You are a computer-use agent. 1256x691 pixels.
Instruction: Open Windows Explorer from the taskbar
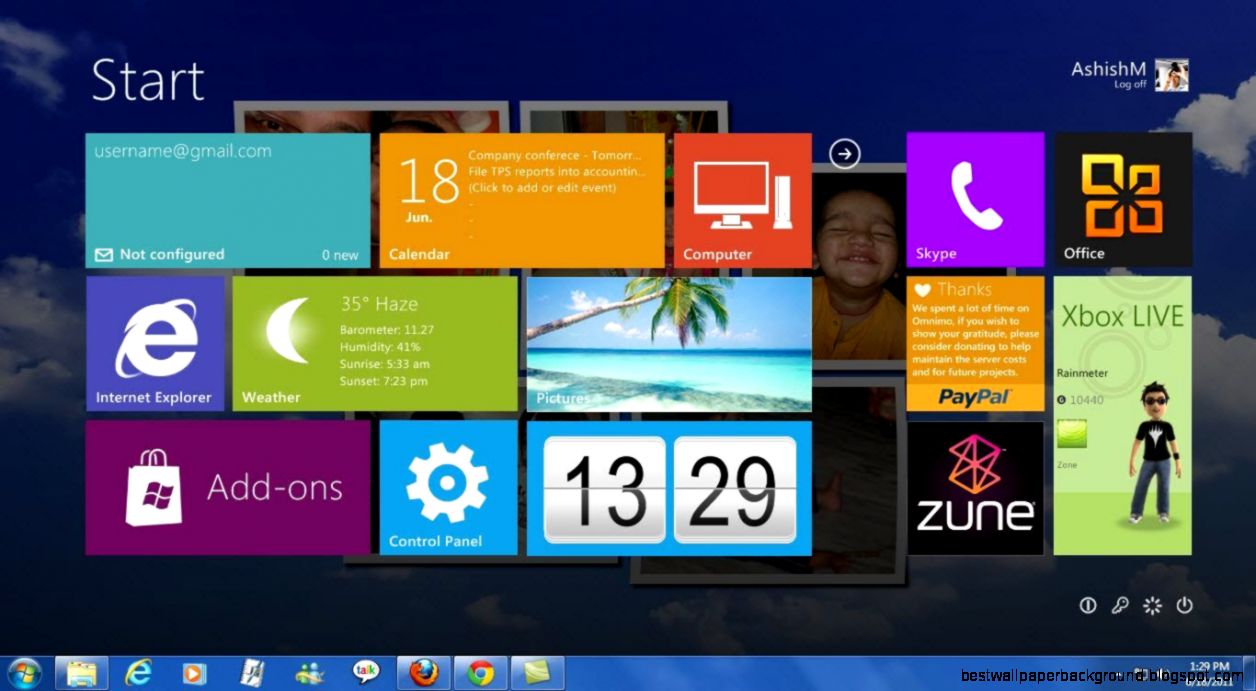point(82,673)
